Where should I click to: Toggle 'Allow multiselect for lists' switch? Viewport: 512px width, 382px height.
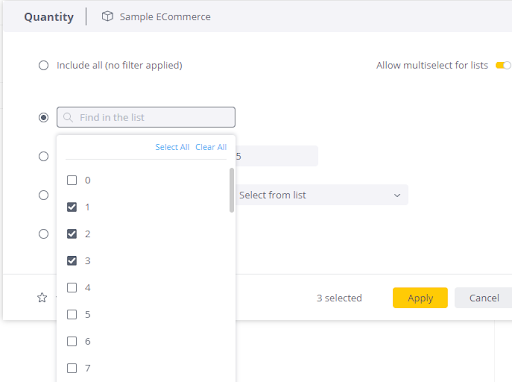pyautogui.click(x=503, y=65)
